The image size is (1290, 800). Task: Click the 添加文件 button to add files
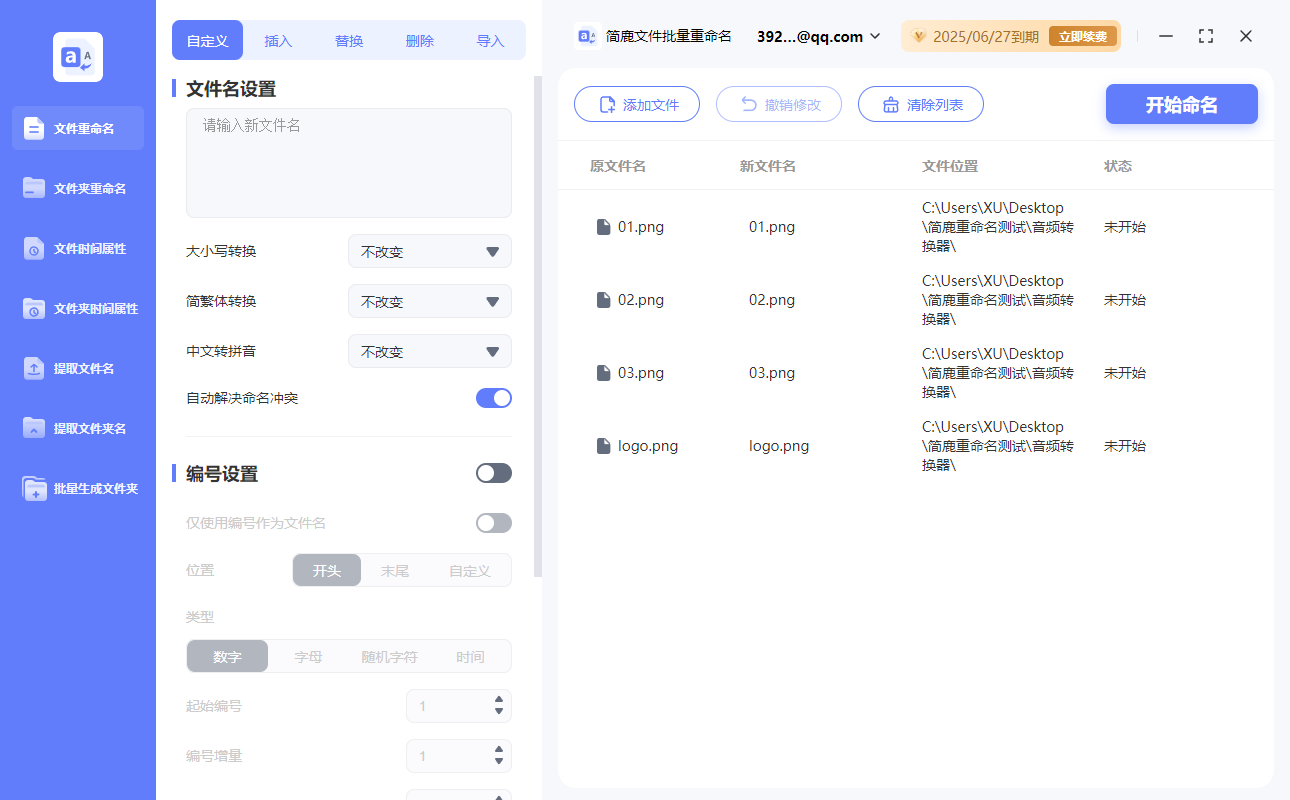point(637,104)
